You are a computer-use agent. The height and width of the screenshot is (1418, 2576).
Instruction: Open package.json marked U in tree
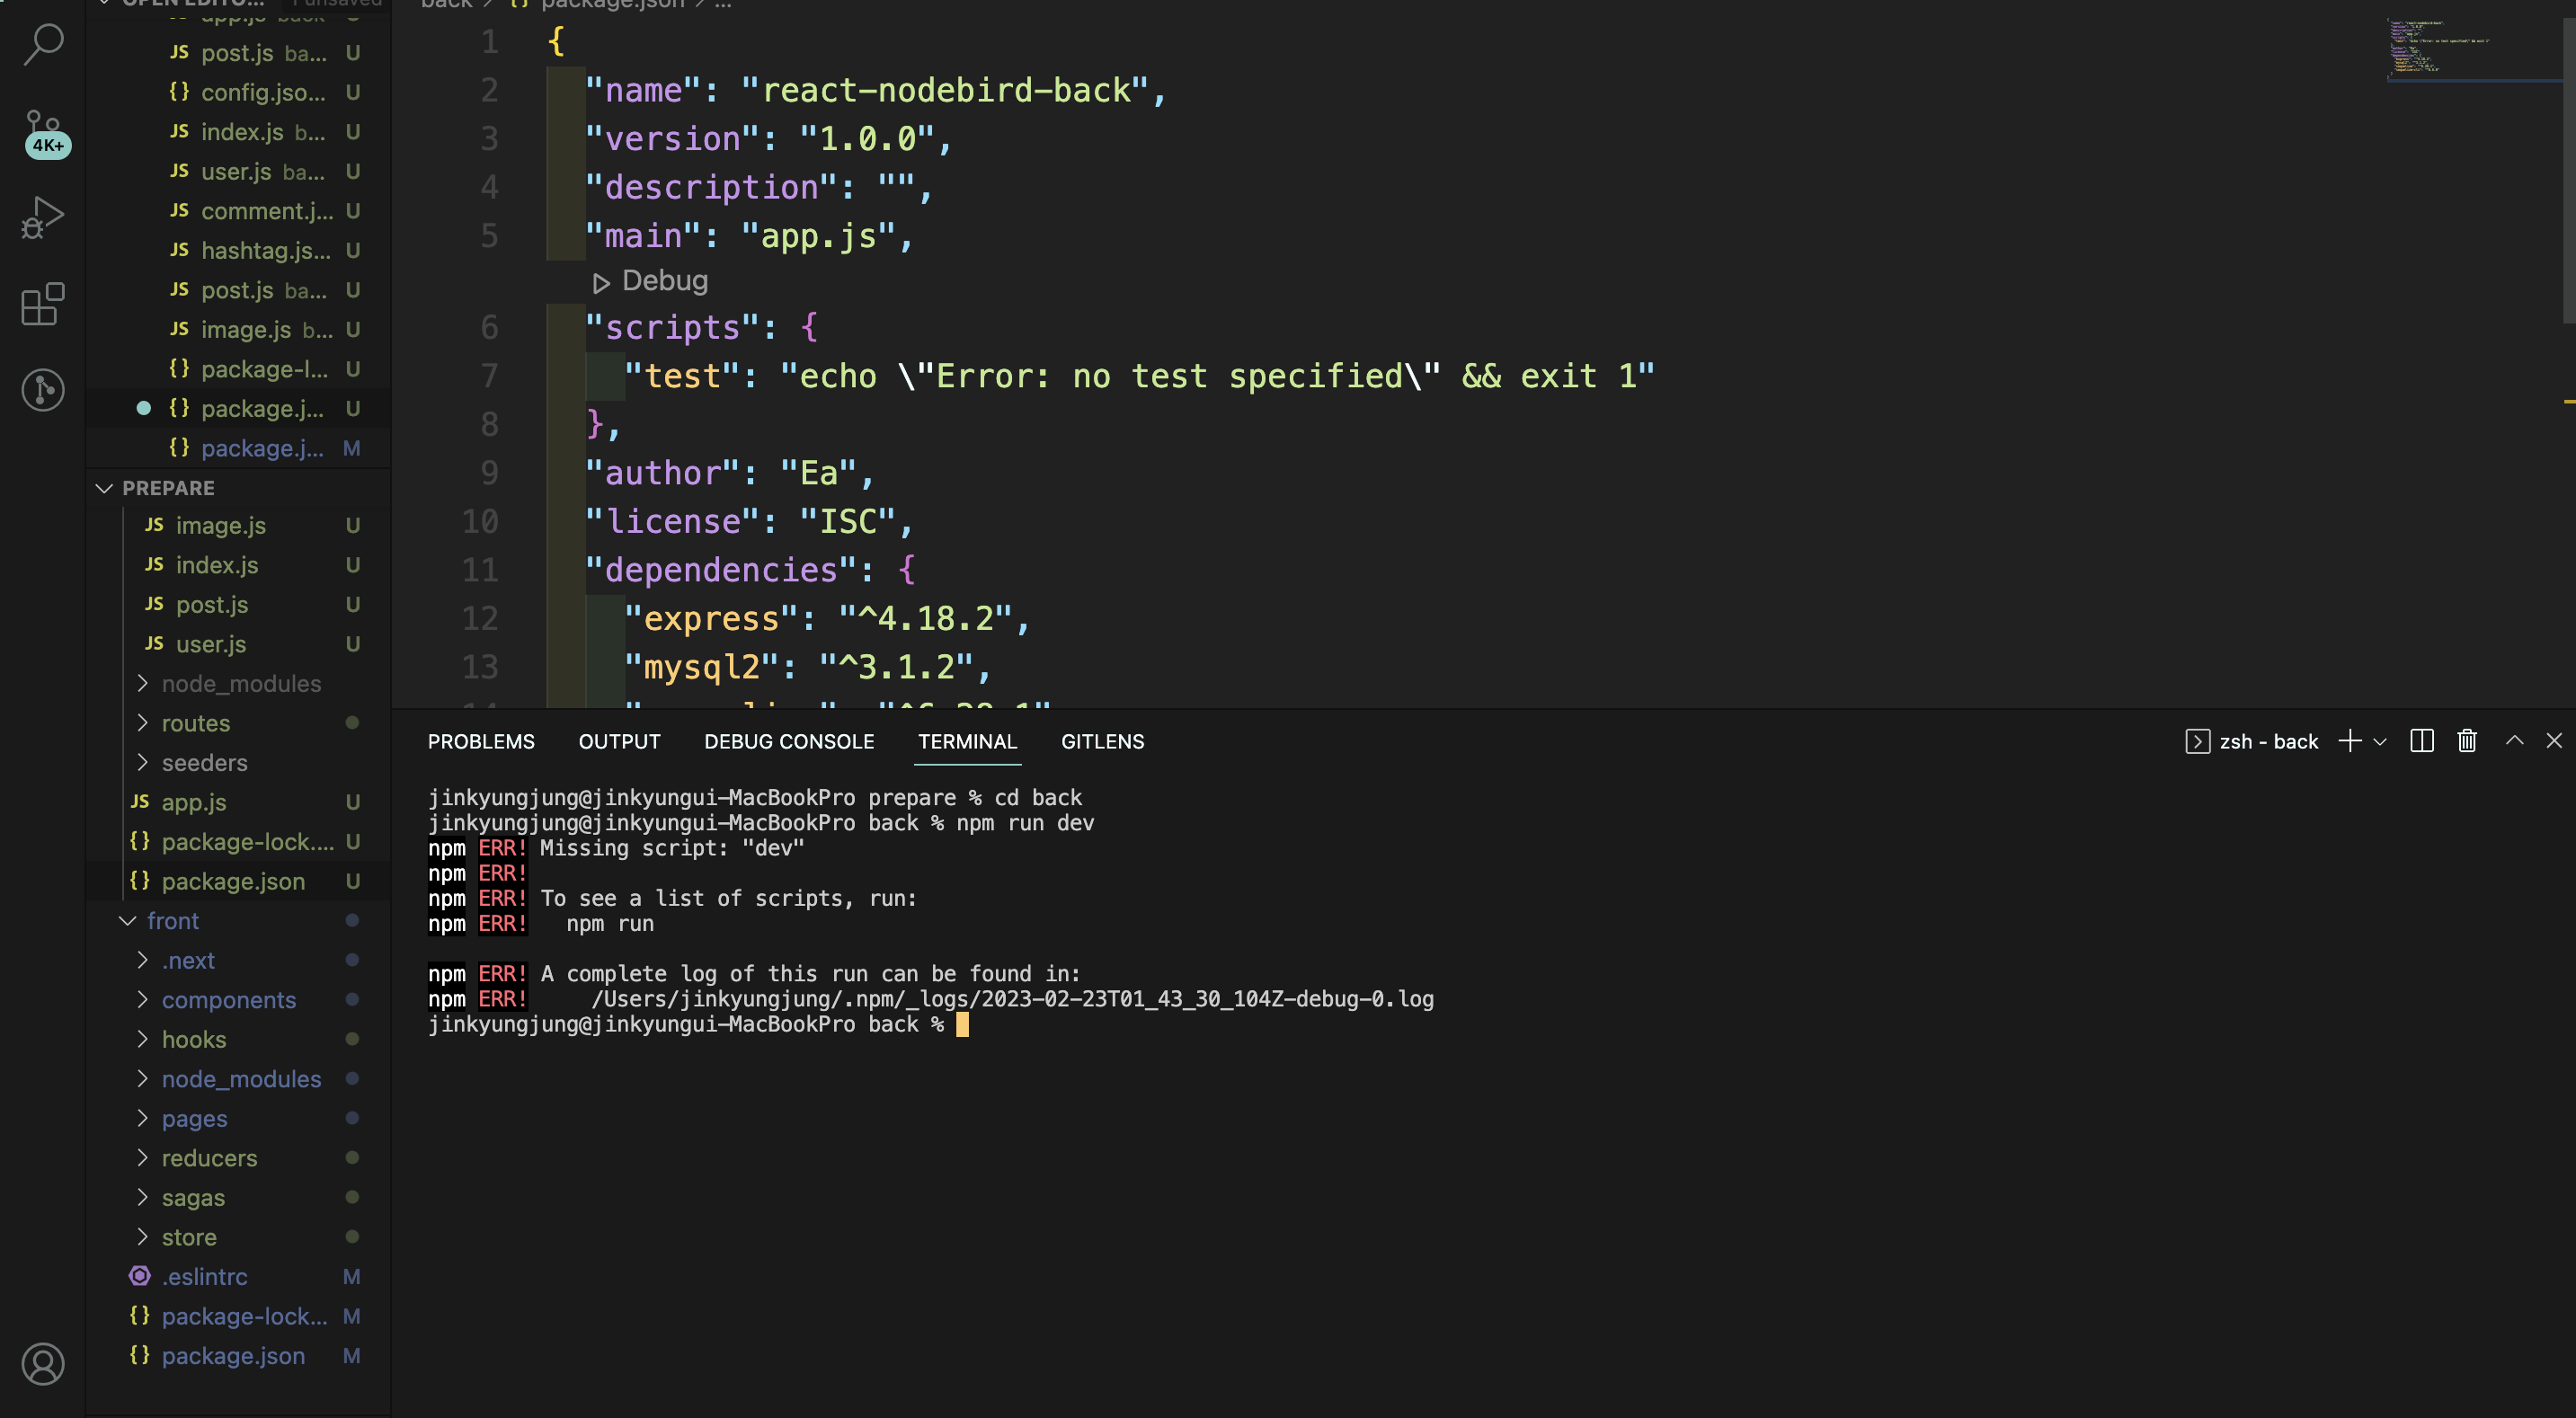pos(238,881)
